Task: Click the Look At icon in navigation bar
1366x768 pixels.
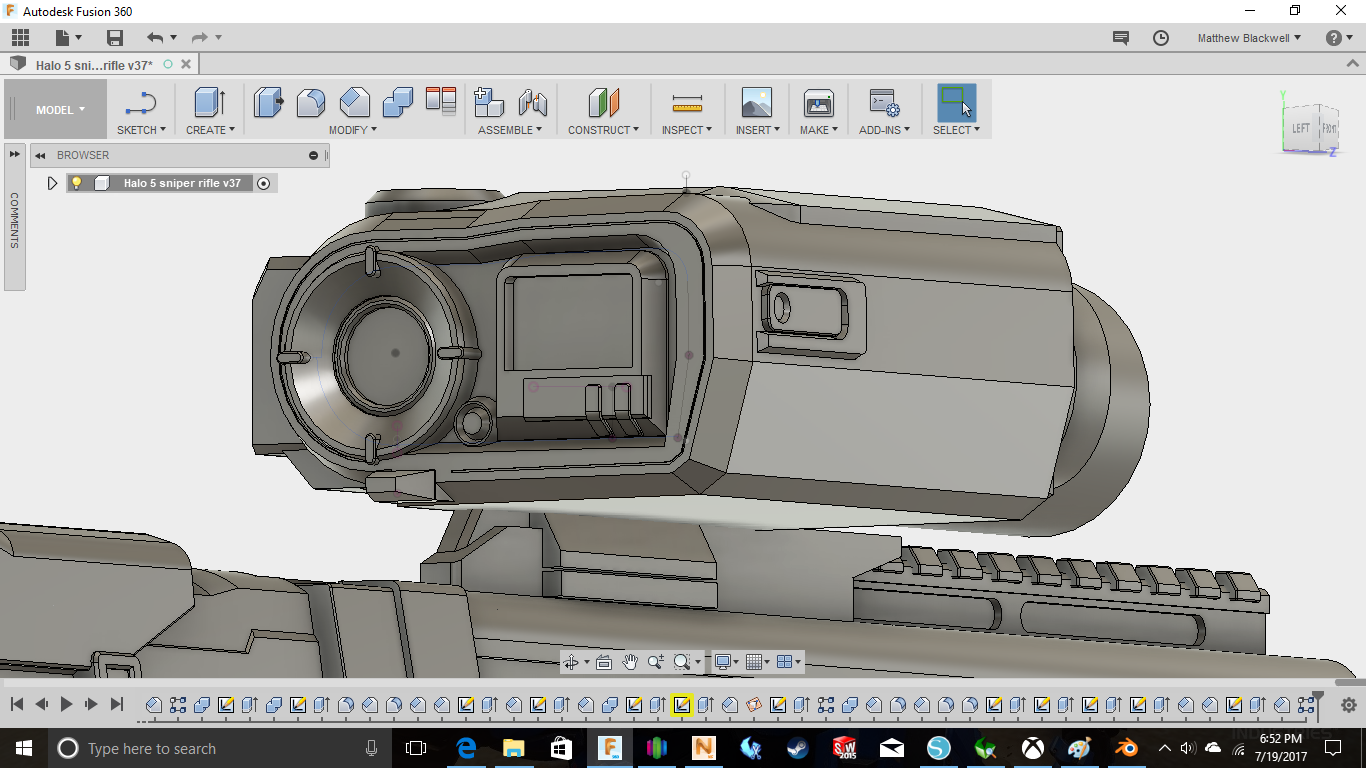Action: pos(604,662)
